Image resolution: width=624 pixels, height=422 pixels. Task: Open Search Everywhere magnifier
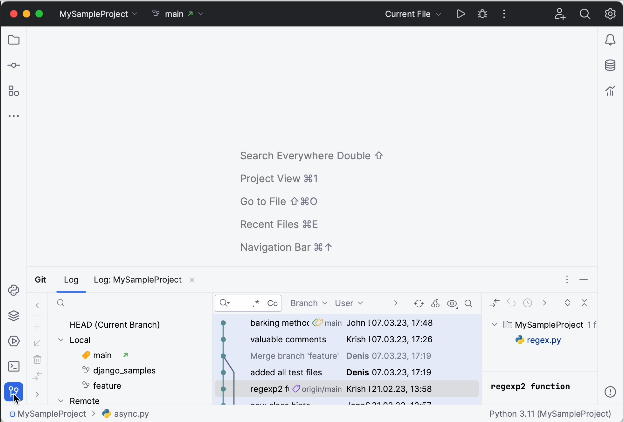point(585,14)
